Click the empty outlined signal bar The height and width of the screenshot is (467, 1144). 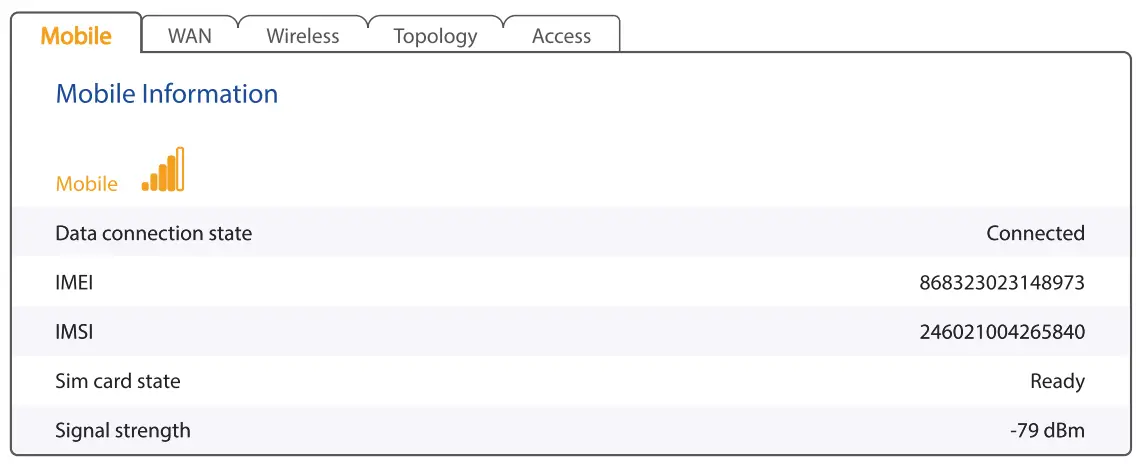(180, 169)
